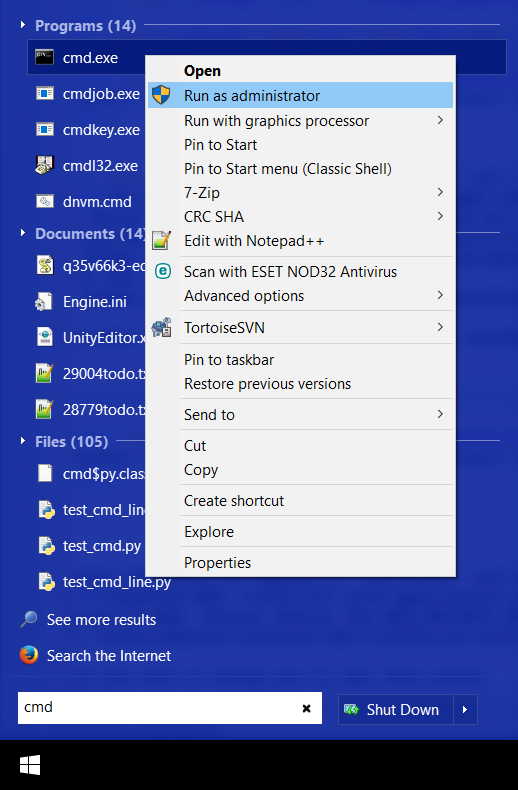Select cmd.exe text in results
This screenshot has height=790, width=518.
90,57
